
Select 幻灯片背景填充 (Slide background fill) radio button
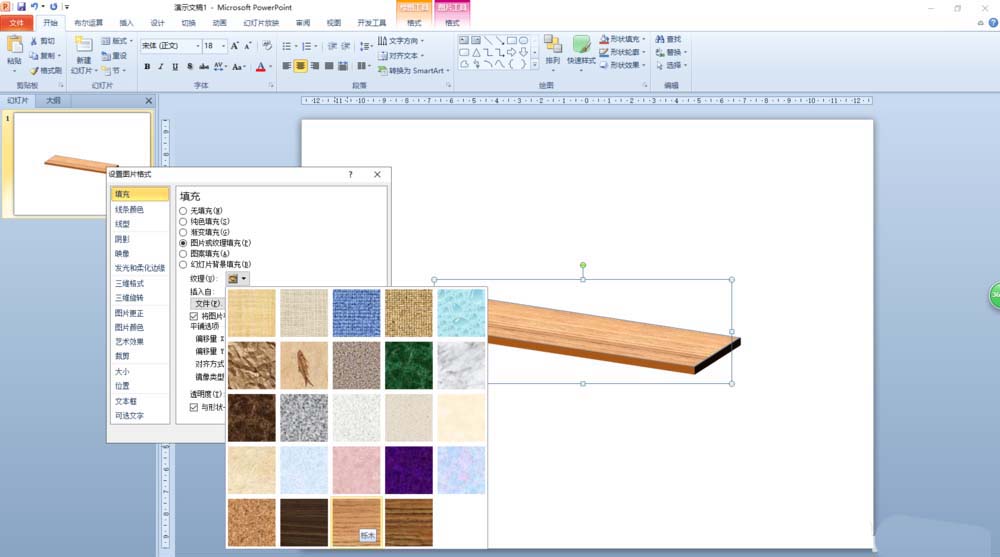[x=183, y=264]
